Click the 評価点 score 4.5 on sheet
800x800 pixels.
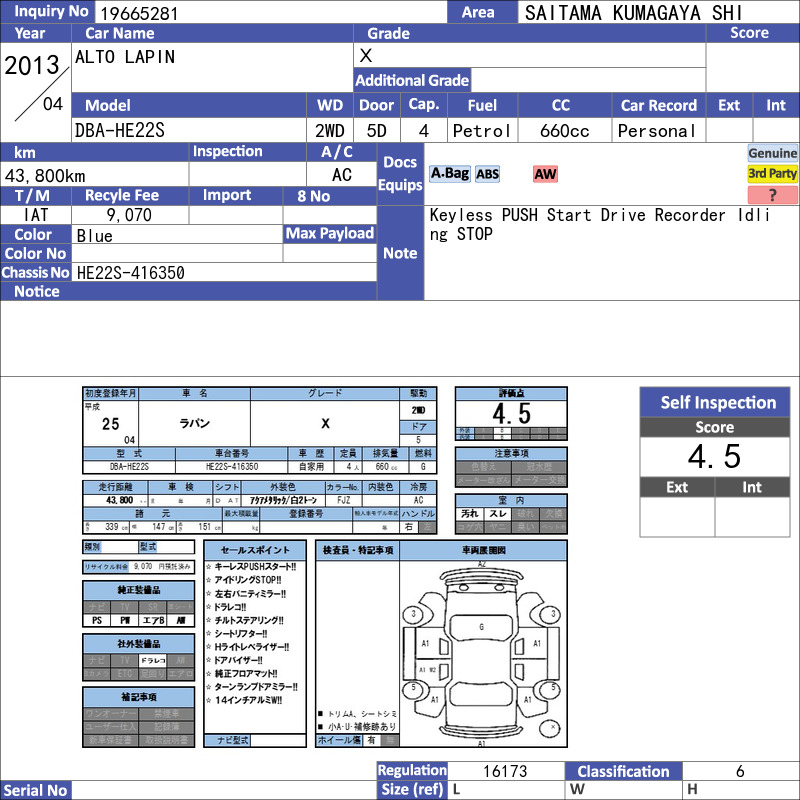[x=511, y=414]
